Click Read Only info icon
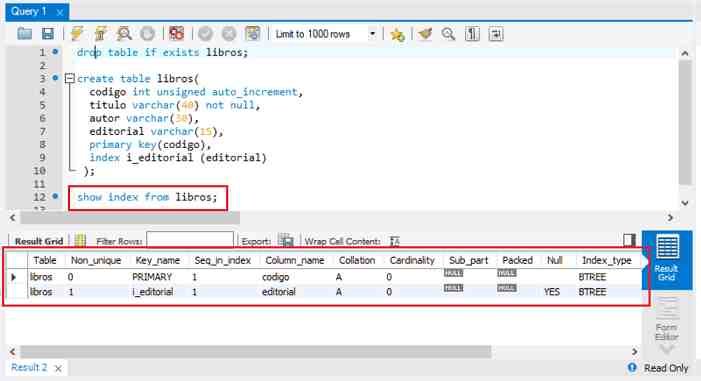This screenshot has width=701, height=381. pyautogui.click(x=632, y=368)
